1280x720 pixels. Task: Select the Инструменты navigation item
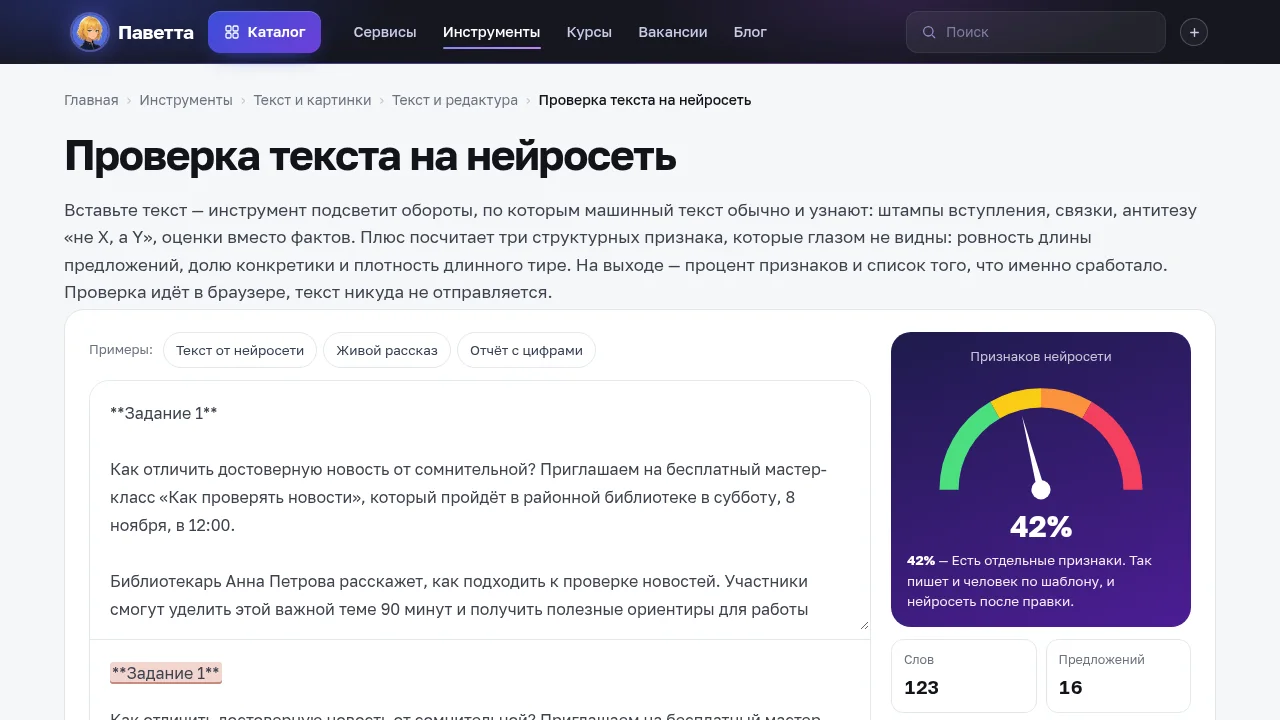click(491, 32)
